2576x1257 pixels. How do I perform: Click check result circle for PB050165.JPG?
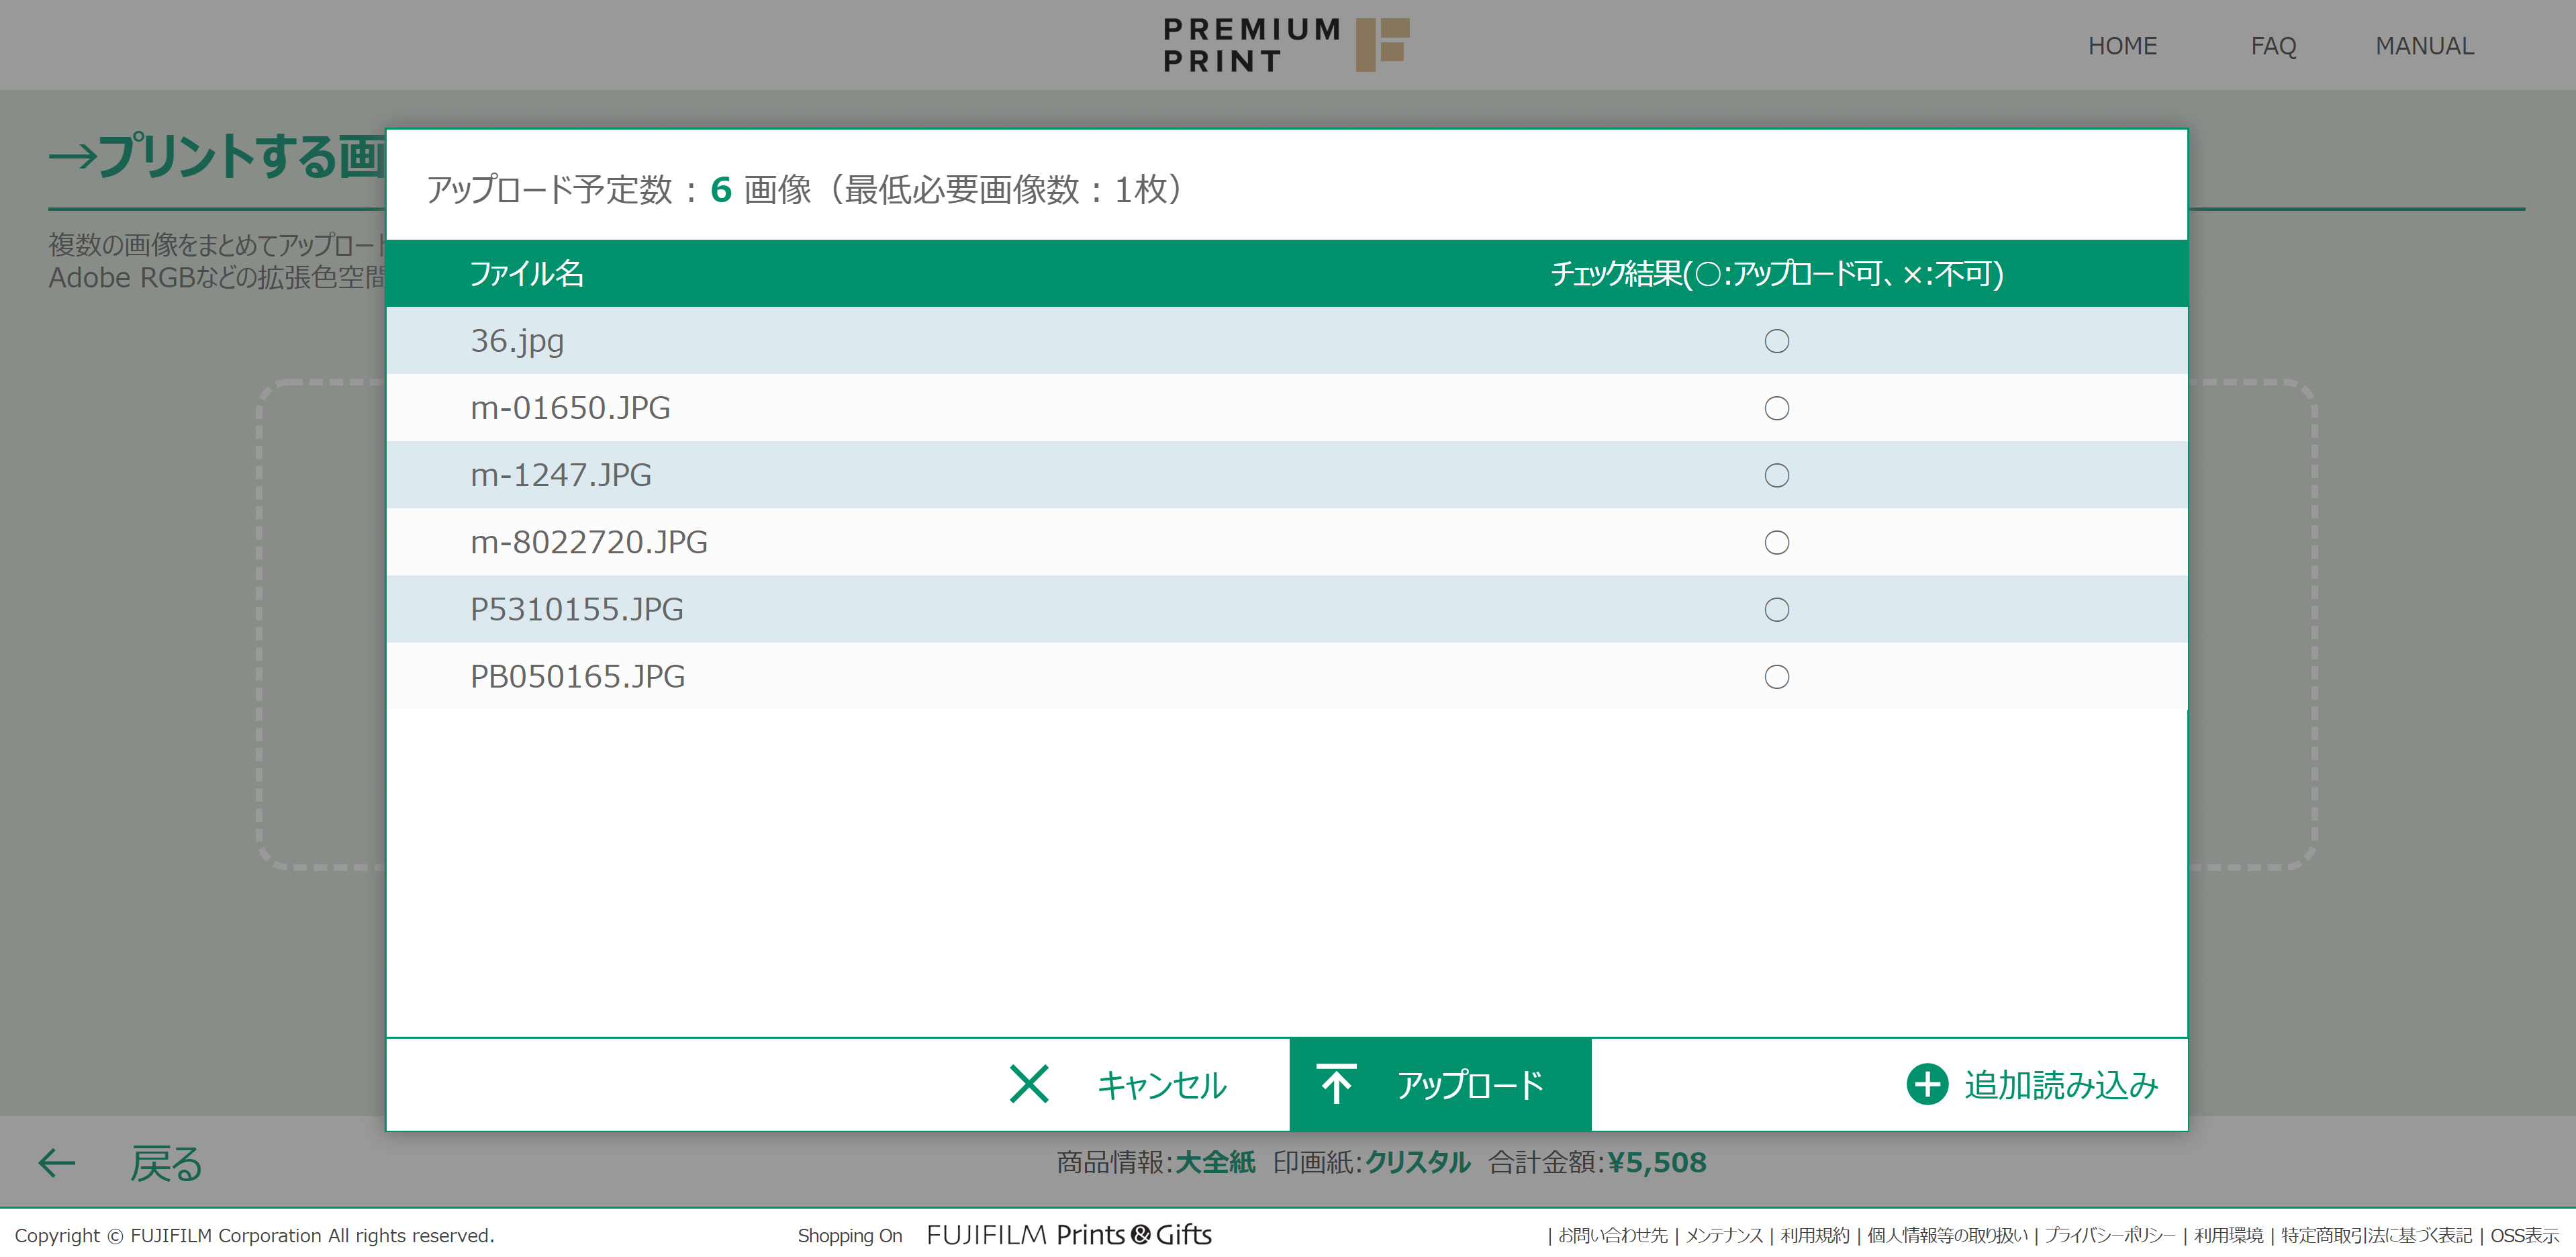[x=1776, y=677]
